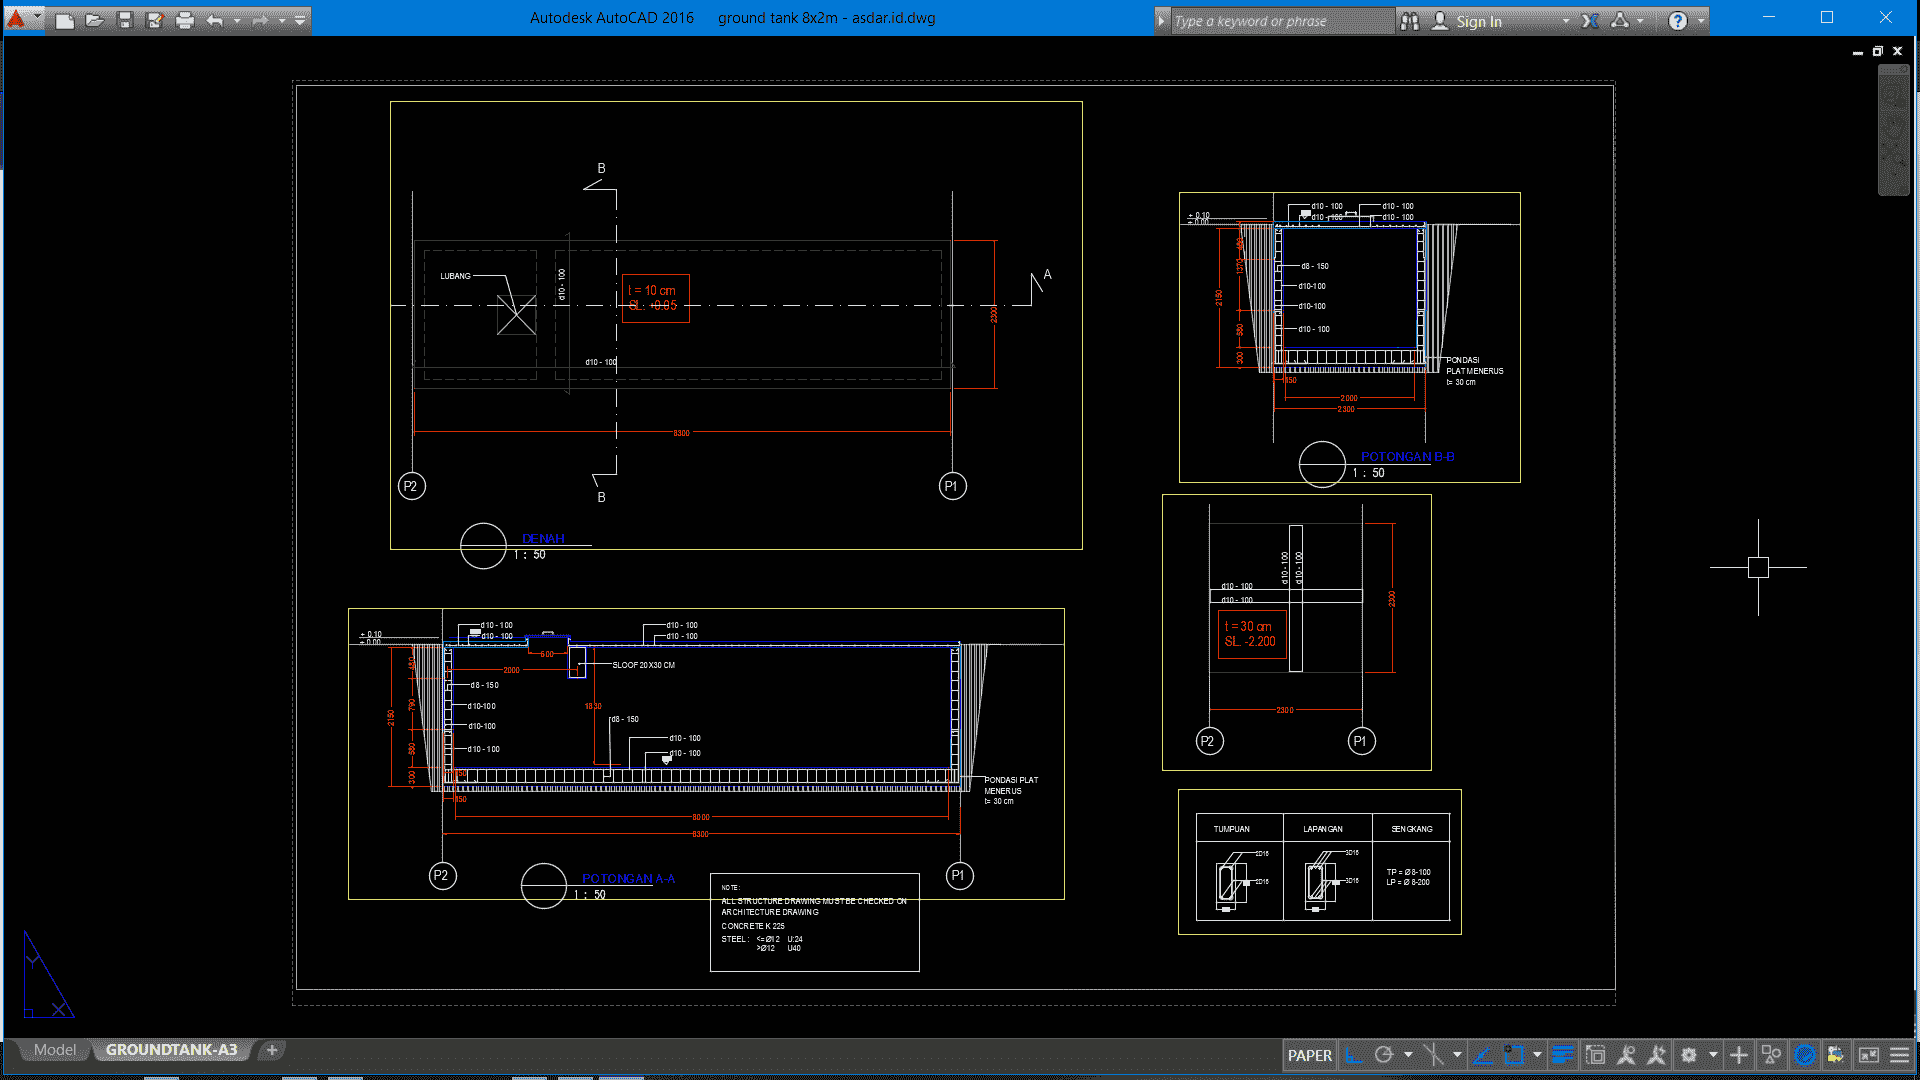Toggle PAPER space button in status bar
Image resolution: width=1920 pixels, height=1080 pixels.
click(1309, 1055)
